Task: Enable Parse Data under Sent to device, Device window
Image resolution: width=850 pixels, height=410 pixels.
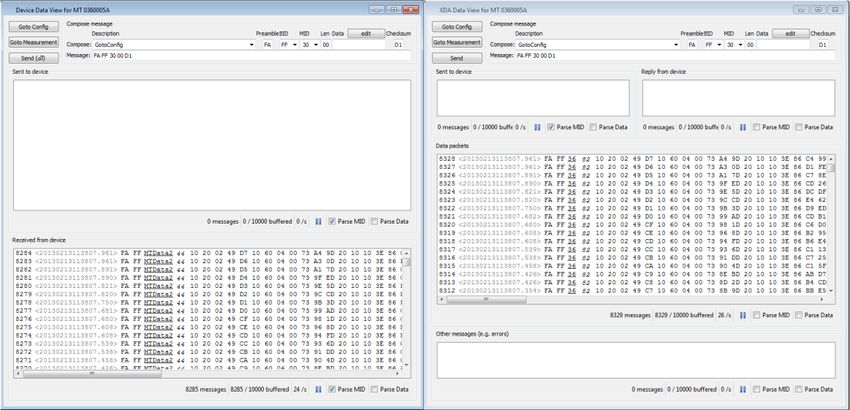Action: click(375, 221)
